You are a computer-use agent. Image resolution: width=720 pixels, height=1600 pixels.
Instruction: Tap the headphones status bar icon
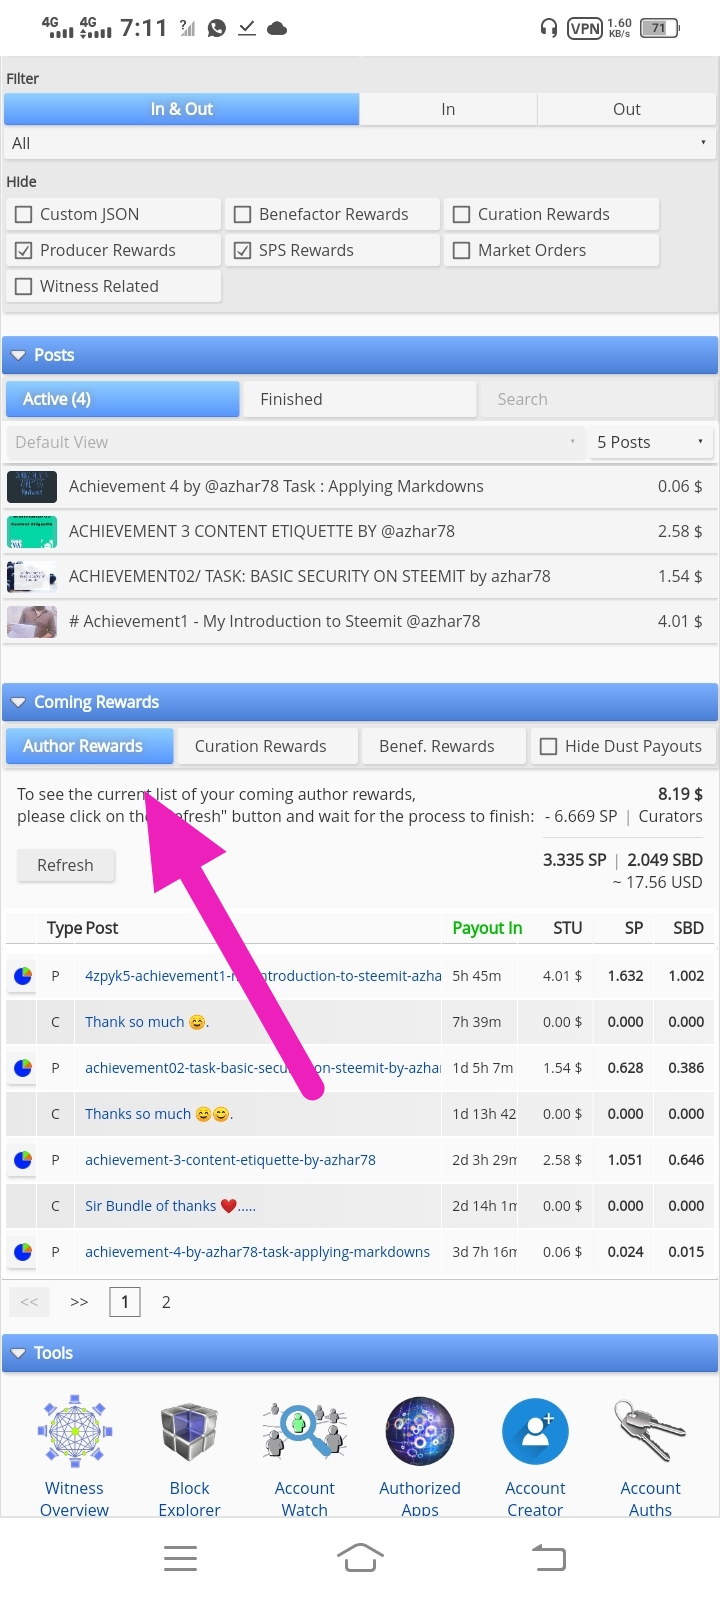tap(548, 28)
